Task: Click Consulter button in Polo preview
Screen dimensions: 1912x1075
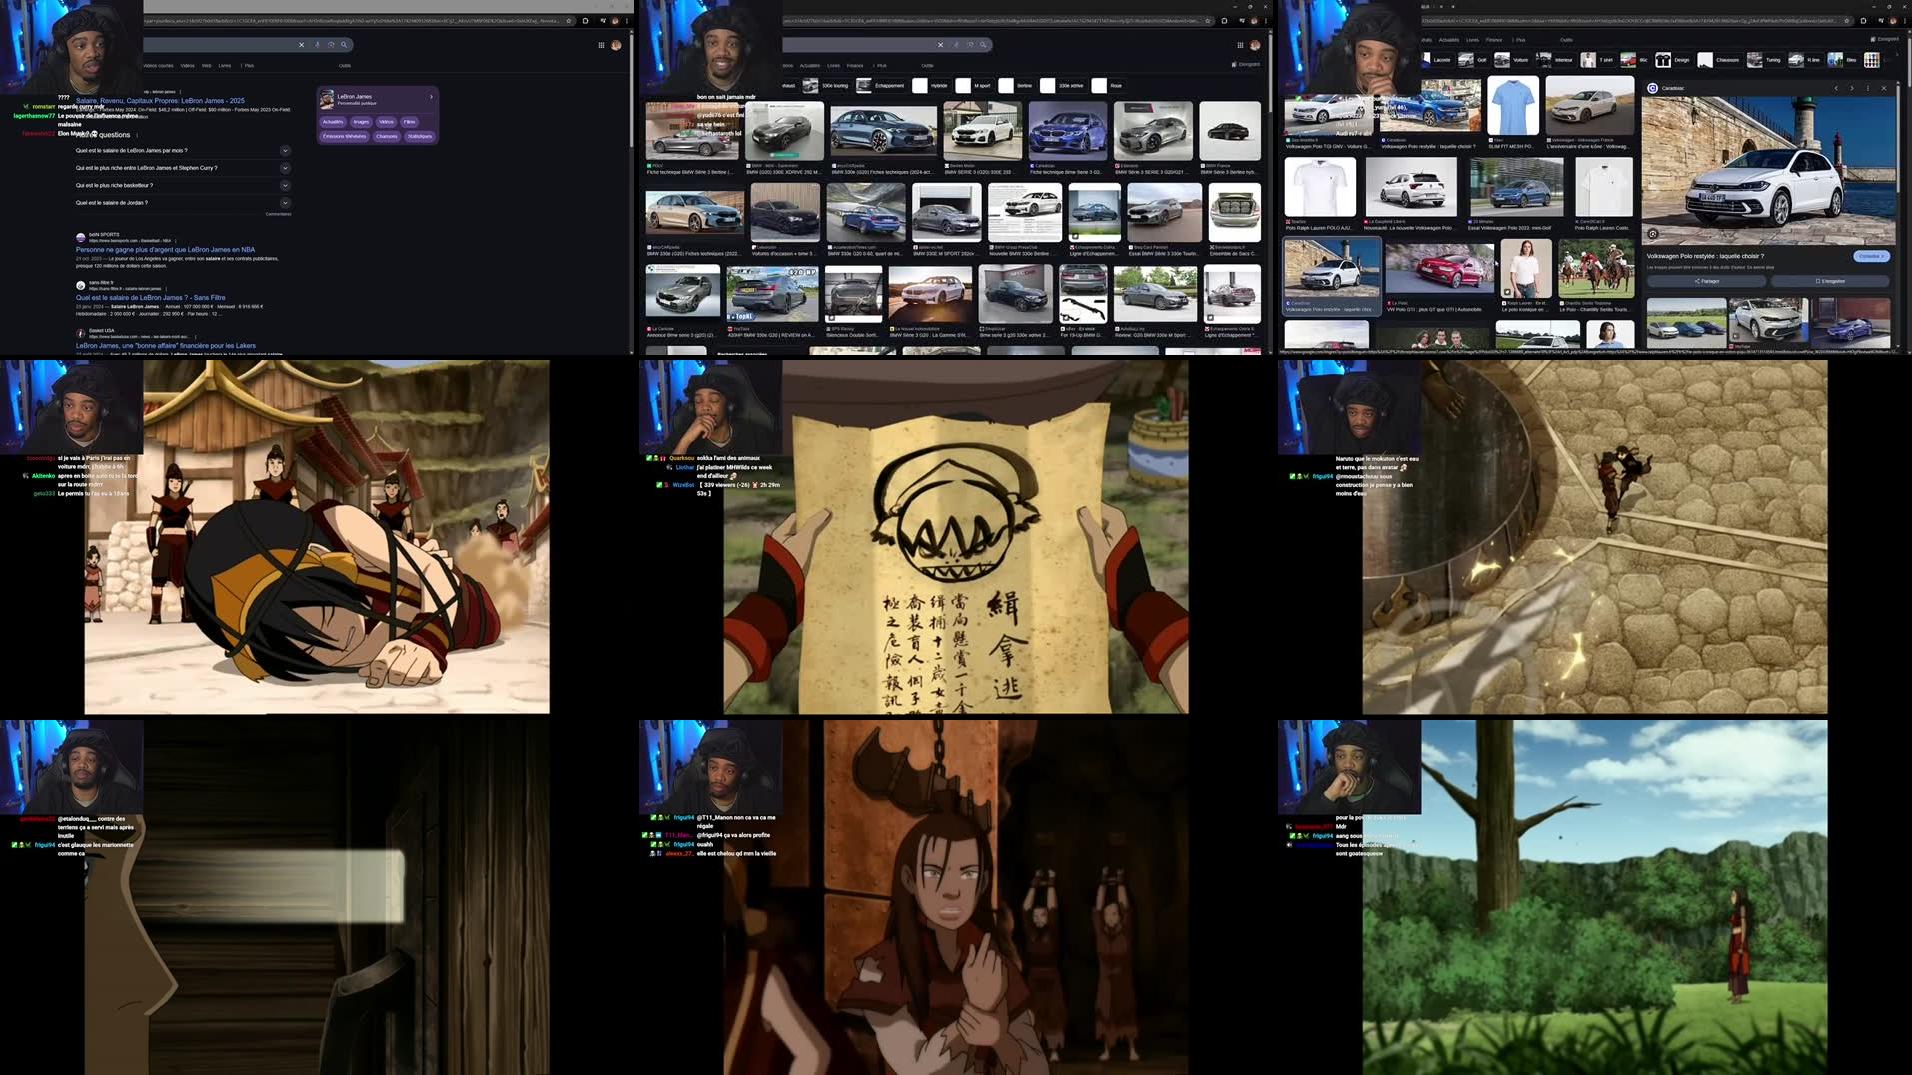Action: tap(1871, 256)
